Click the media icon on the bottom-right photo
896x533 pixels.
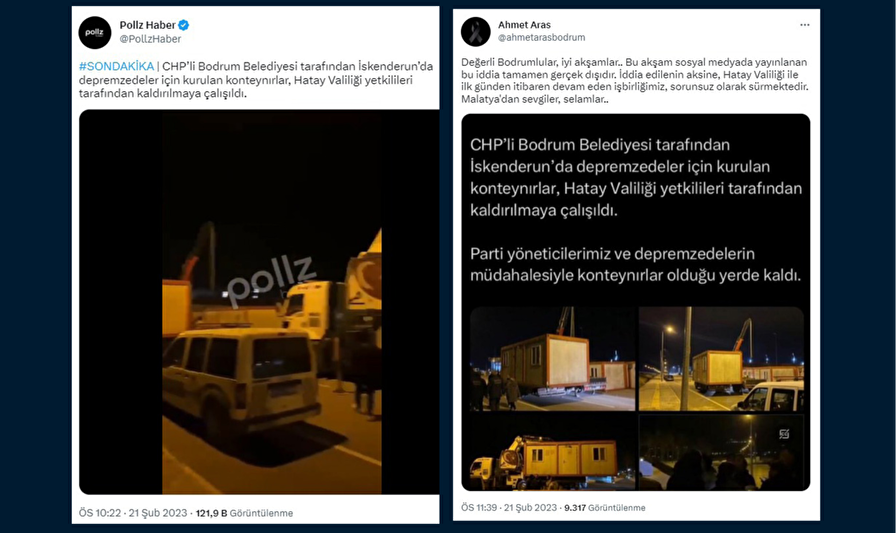[784, 434]
